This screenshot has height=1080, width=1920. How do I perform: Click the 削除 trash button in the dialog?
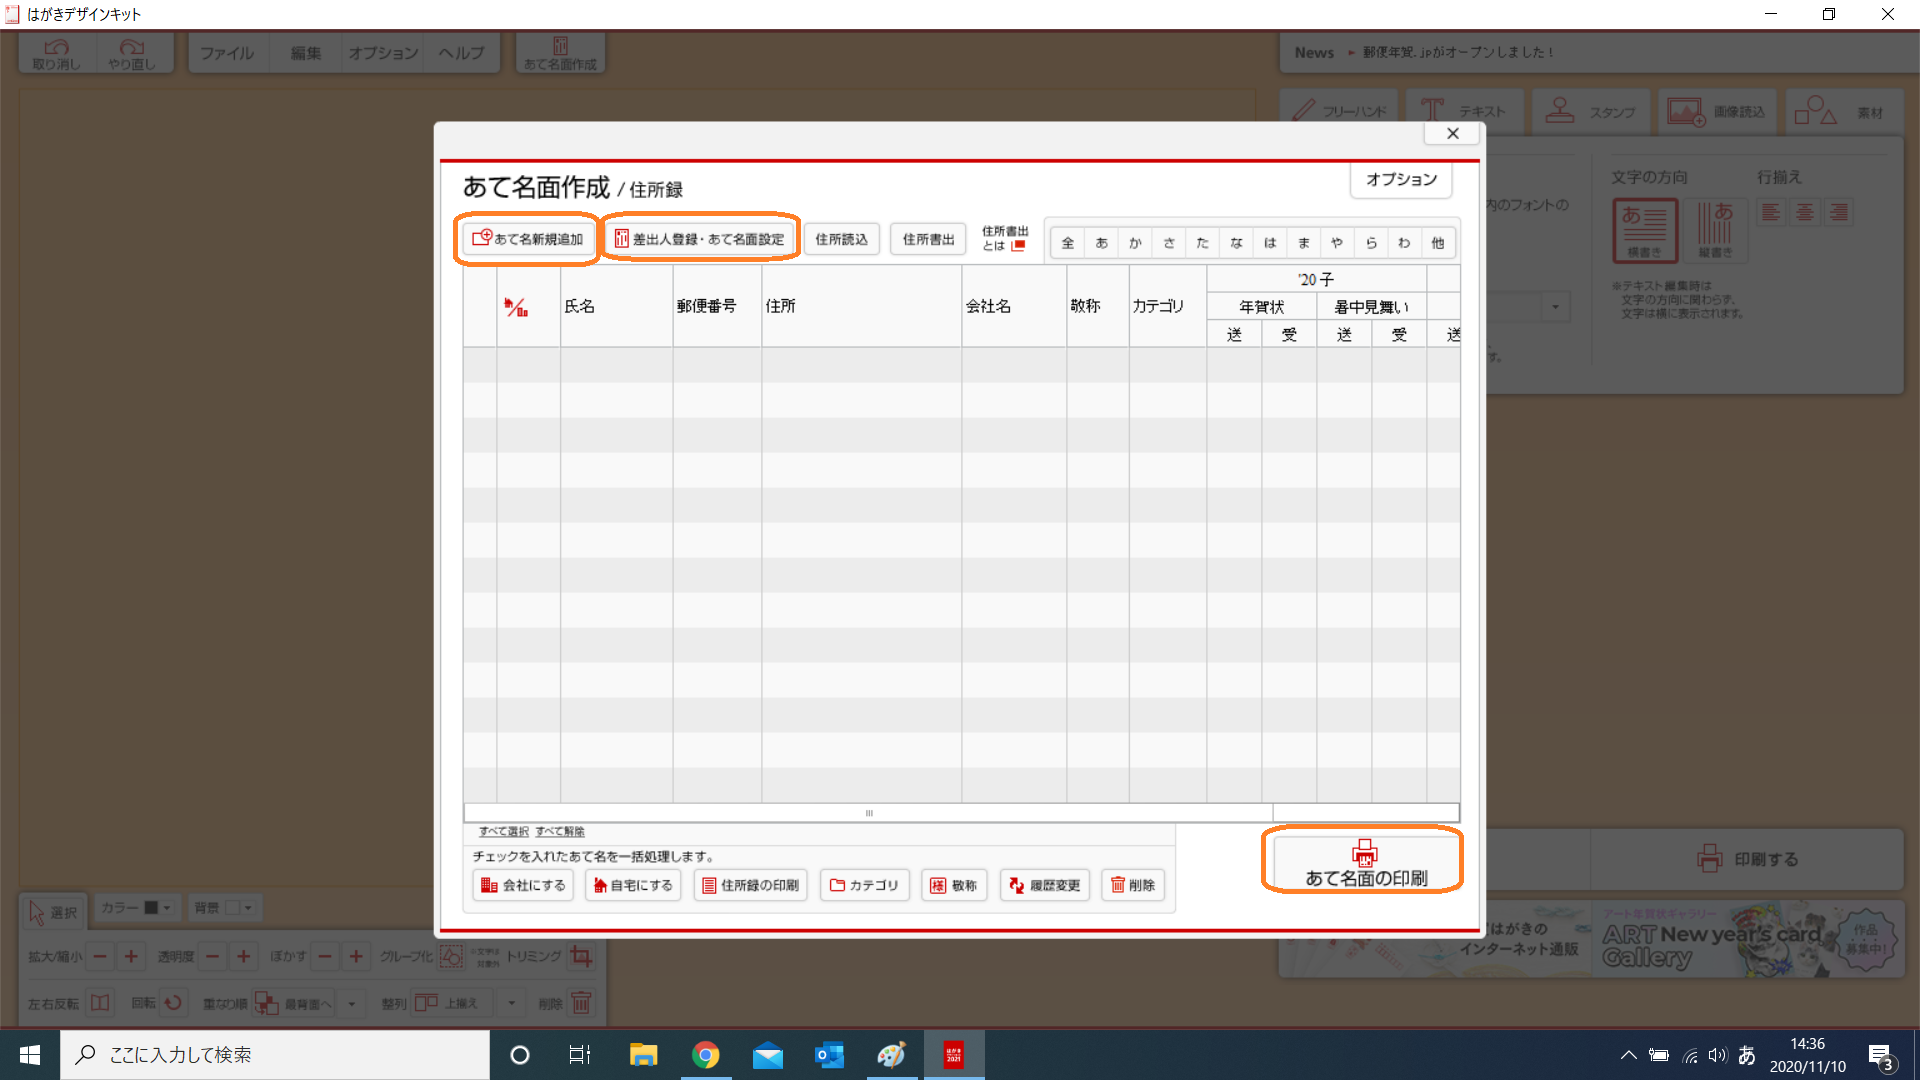1133,886
